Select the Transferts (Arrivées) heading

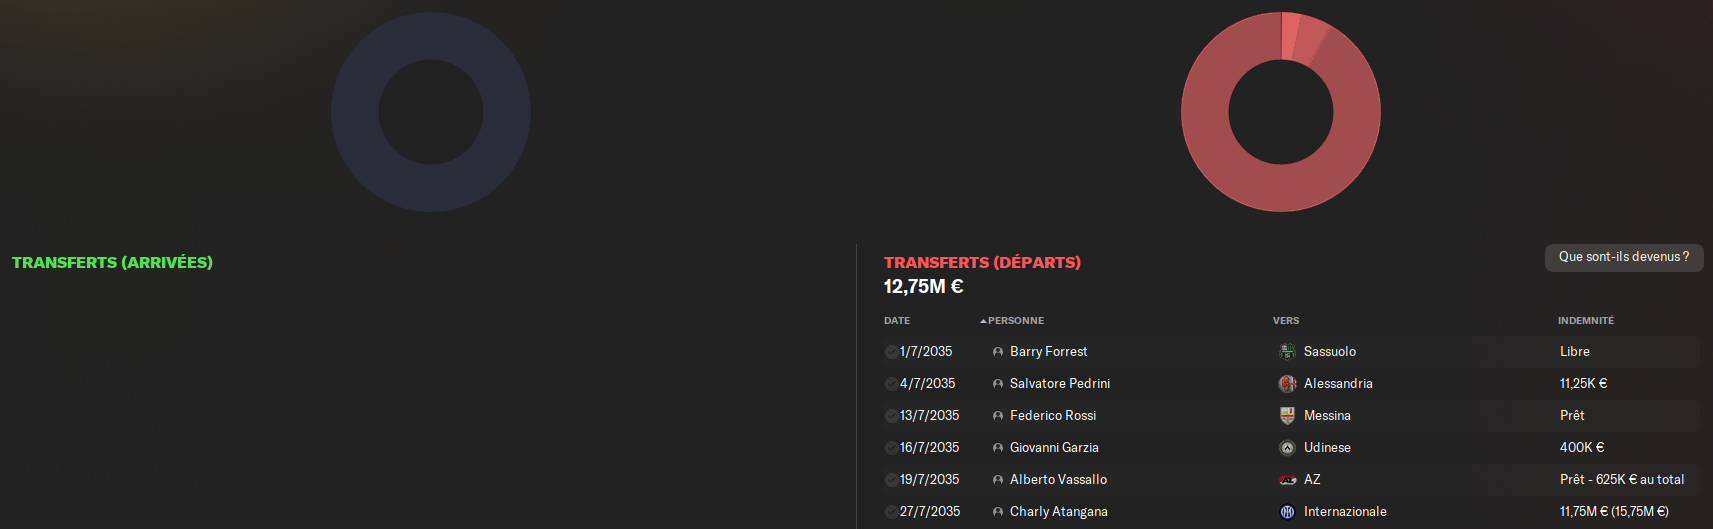[x=112, y=262]
